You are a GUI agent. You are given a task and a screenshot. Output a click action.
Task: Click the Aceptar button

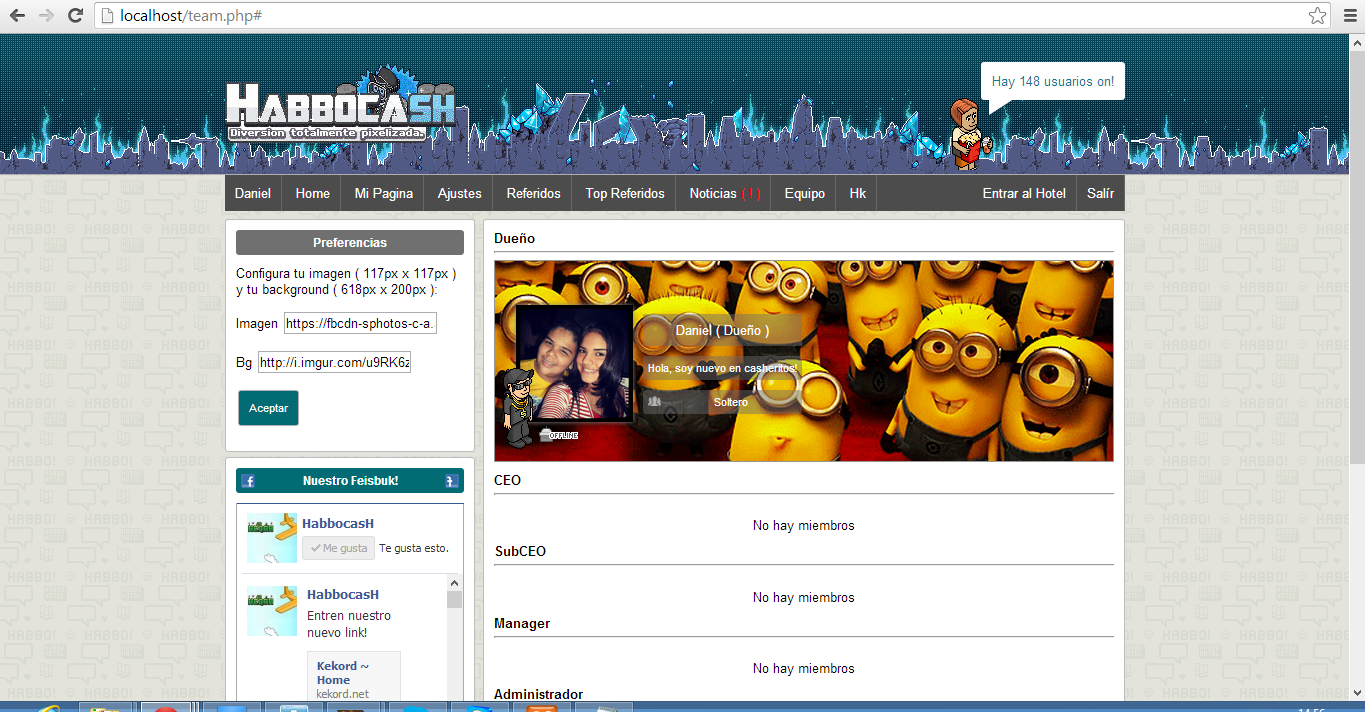pos(268,408)
